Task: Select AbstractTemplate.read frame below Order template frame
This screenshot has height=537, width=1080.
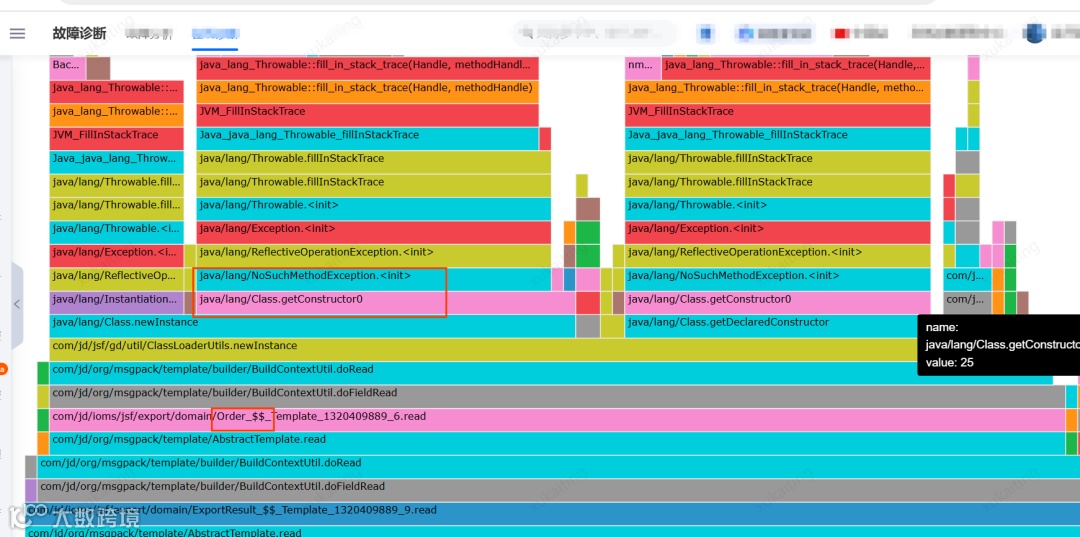Action: [557, 443]
